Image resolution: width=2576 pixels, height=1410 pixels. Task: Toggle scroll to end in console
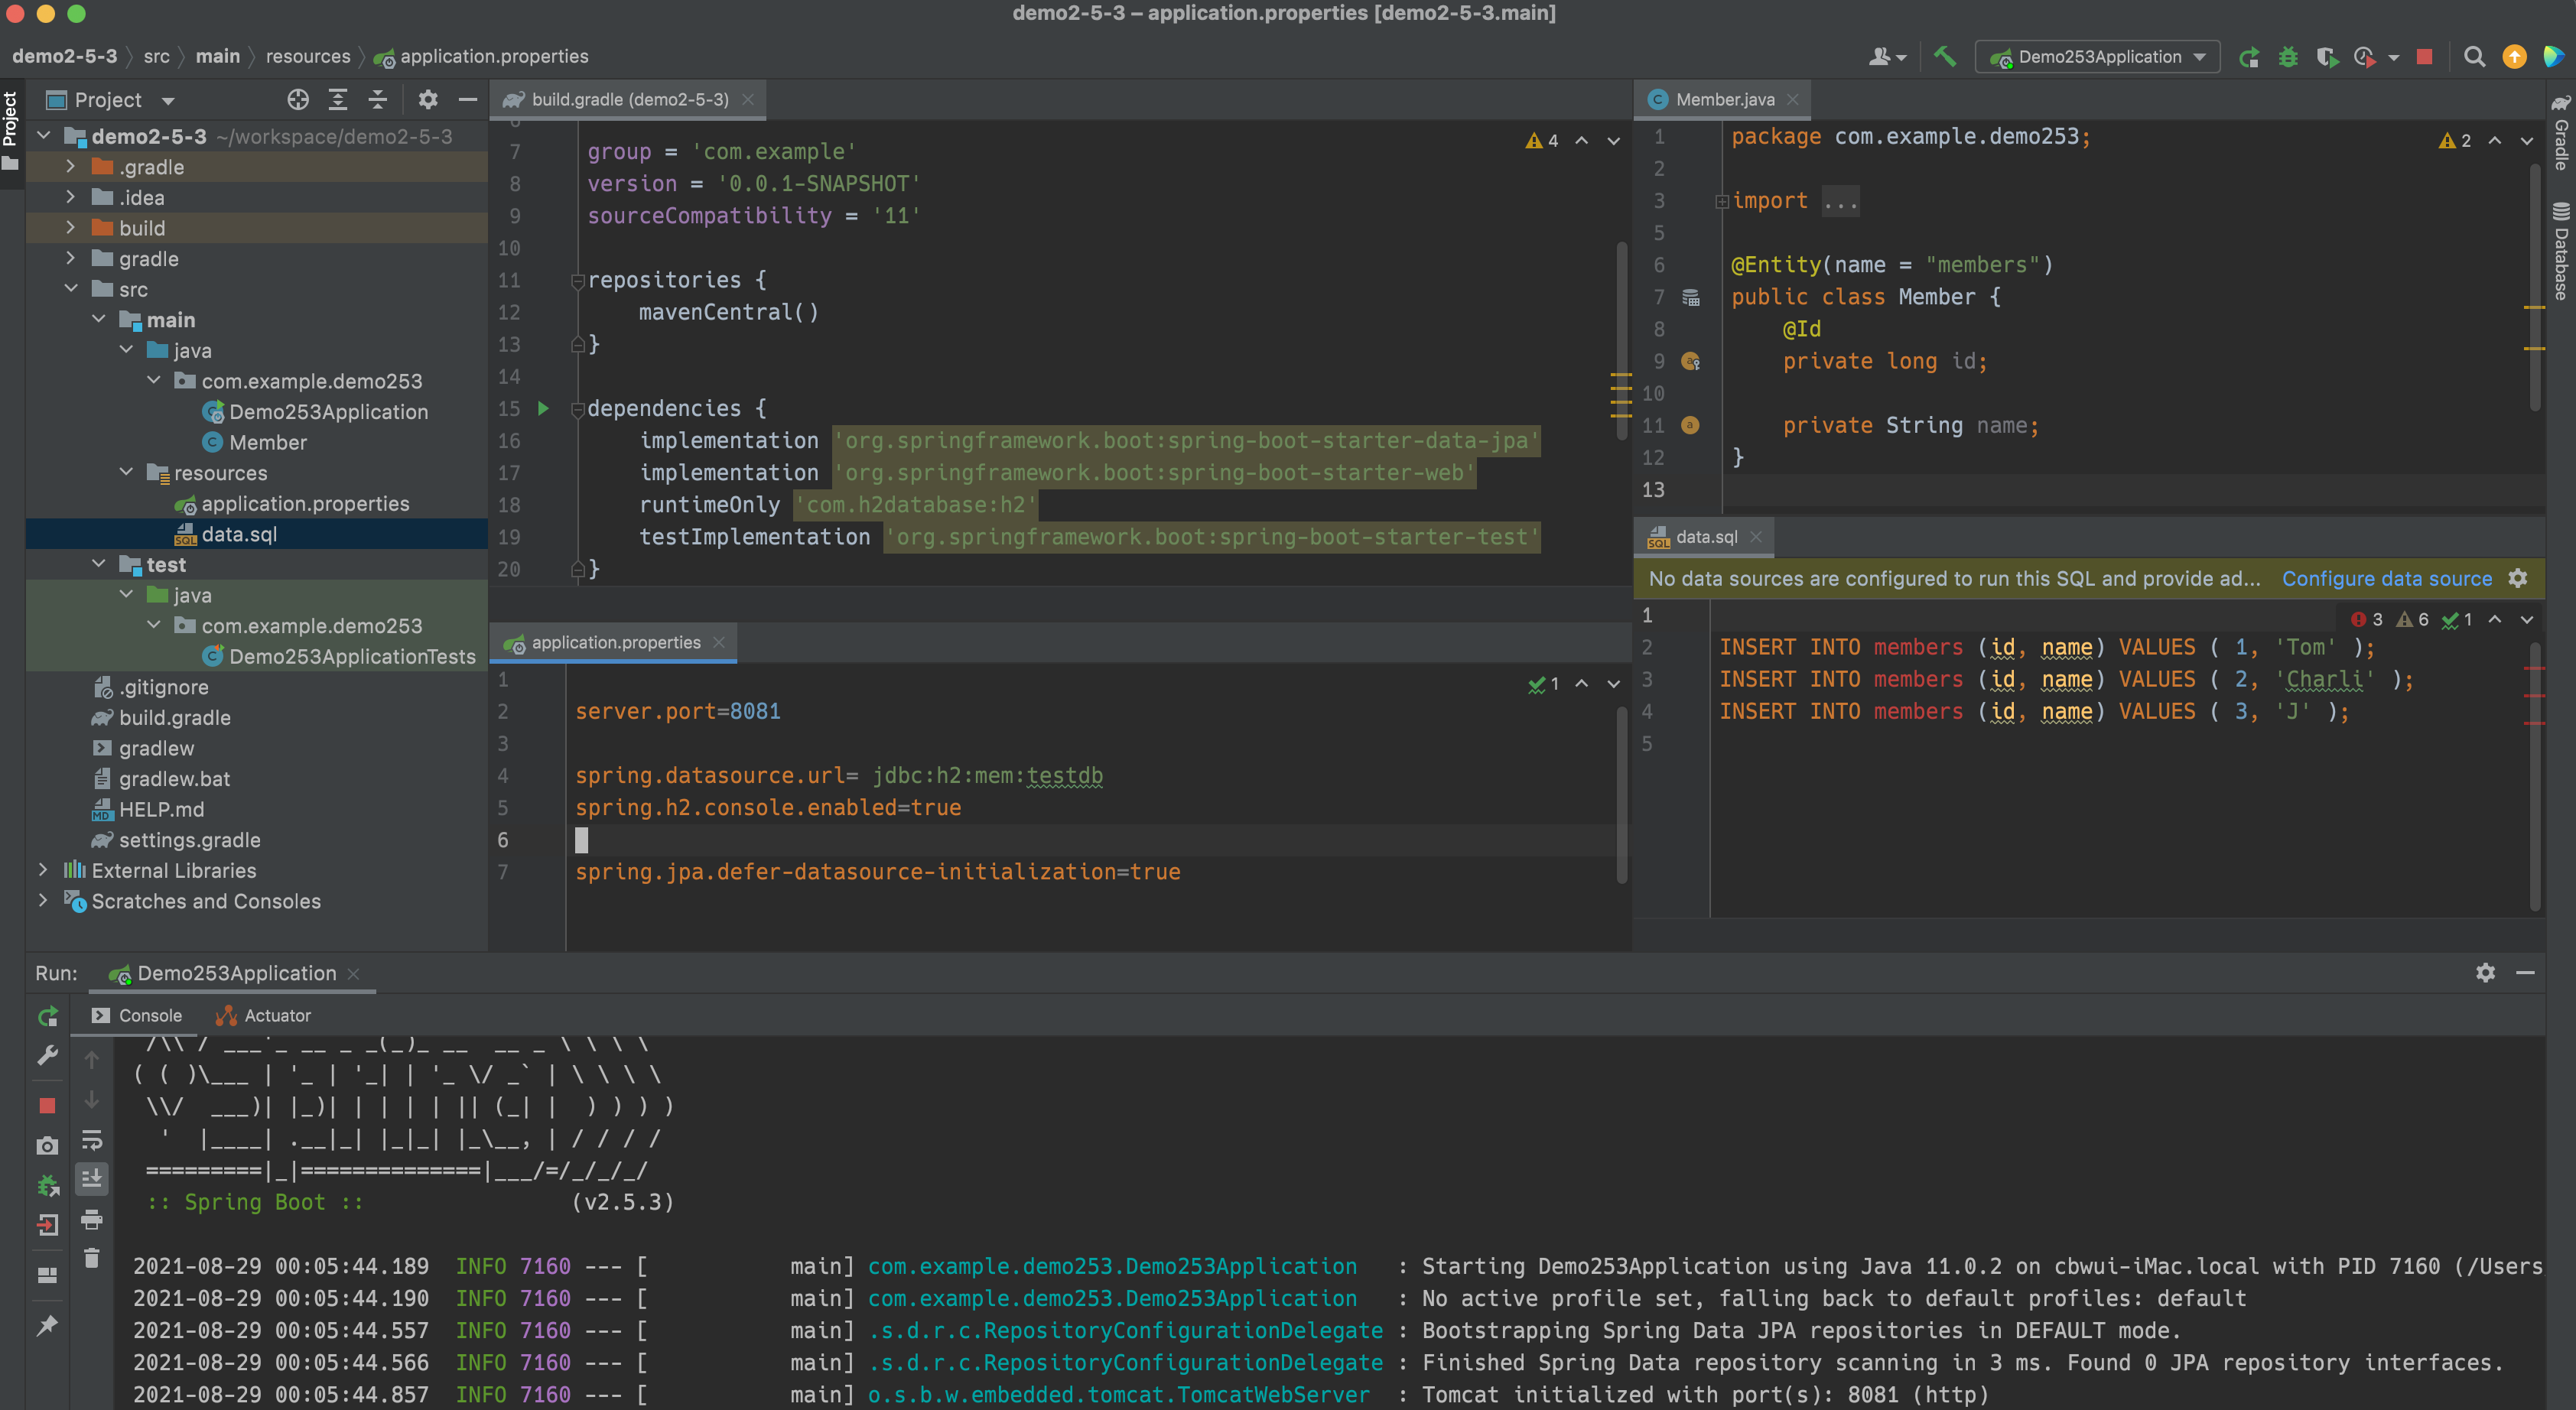(x=91, y=1179)
